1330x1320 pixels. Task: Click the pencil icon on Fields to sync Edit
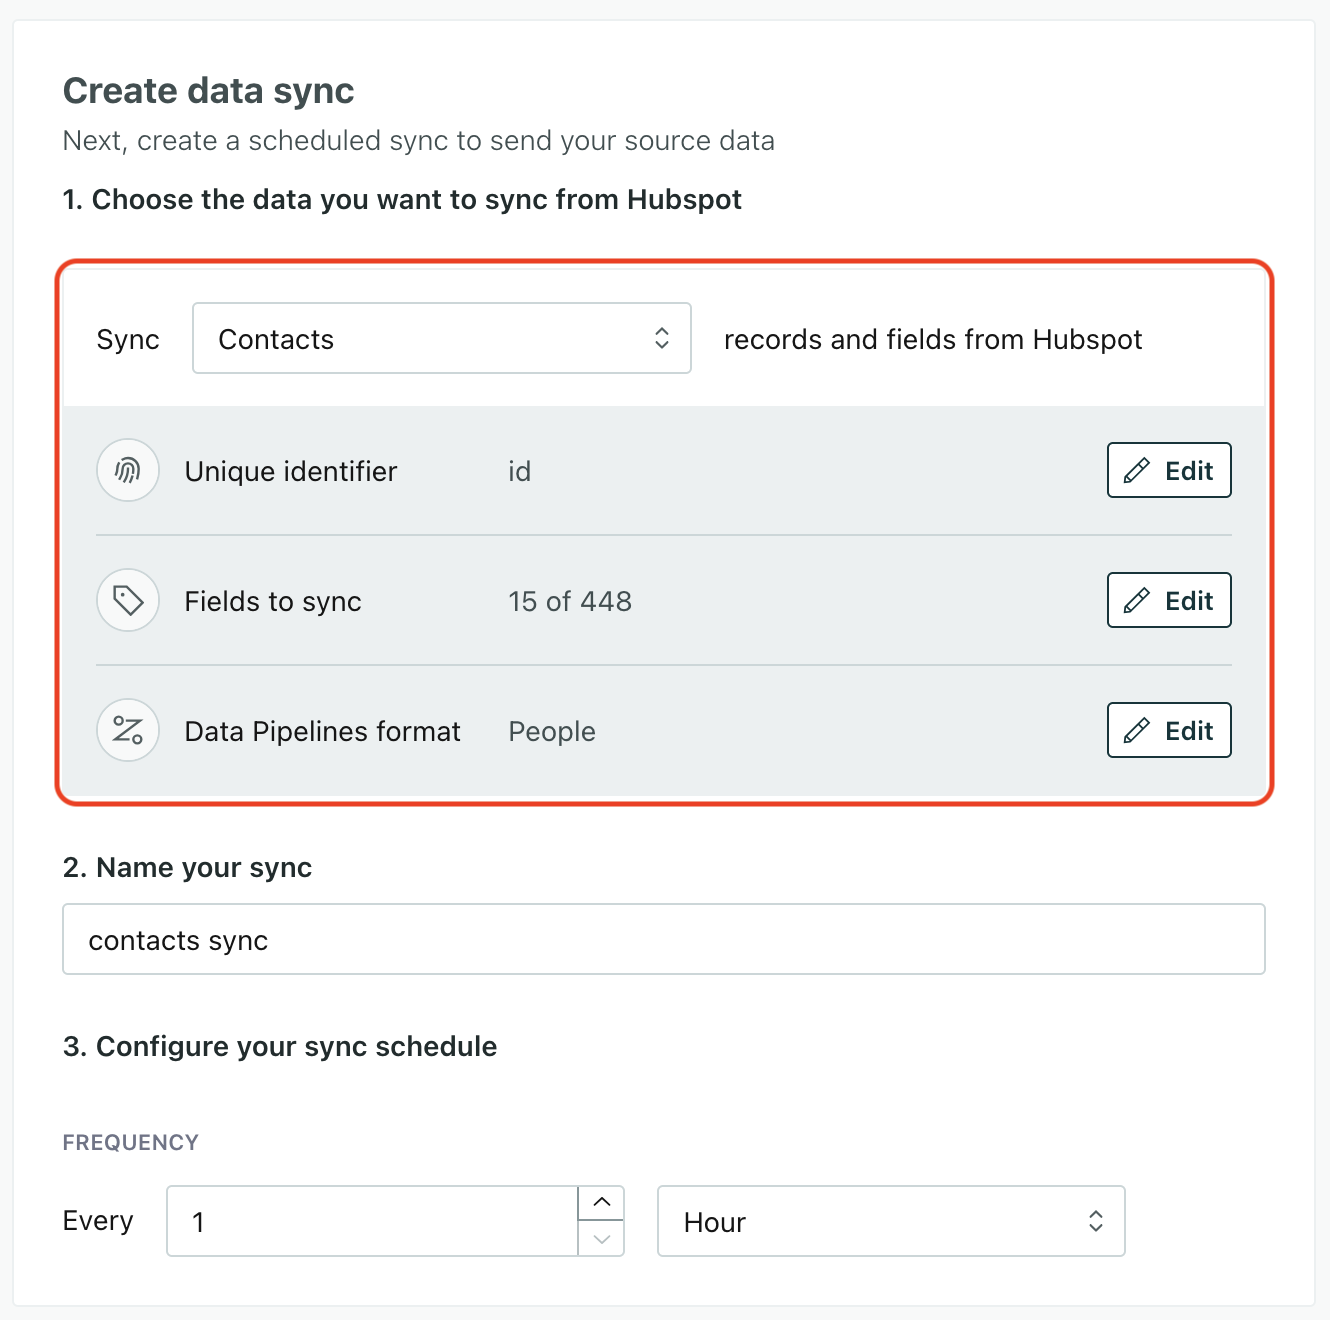pyautogui.click(x=1137, y=600)
